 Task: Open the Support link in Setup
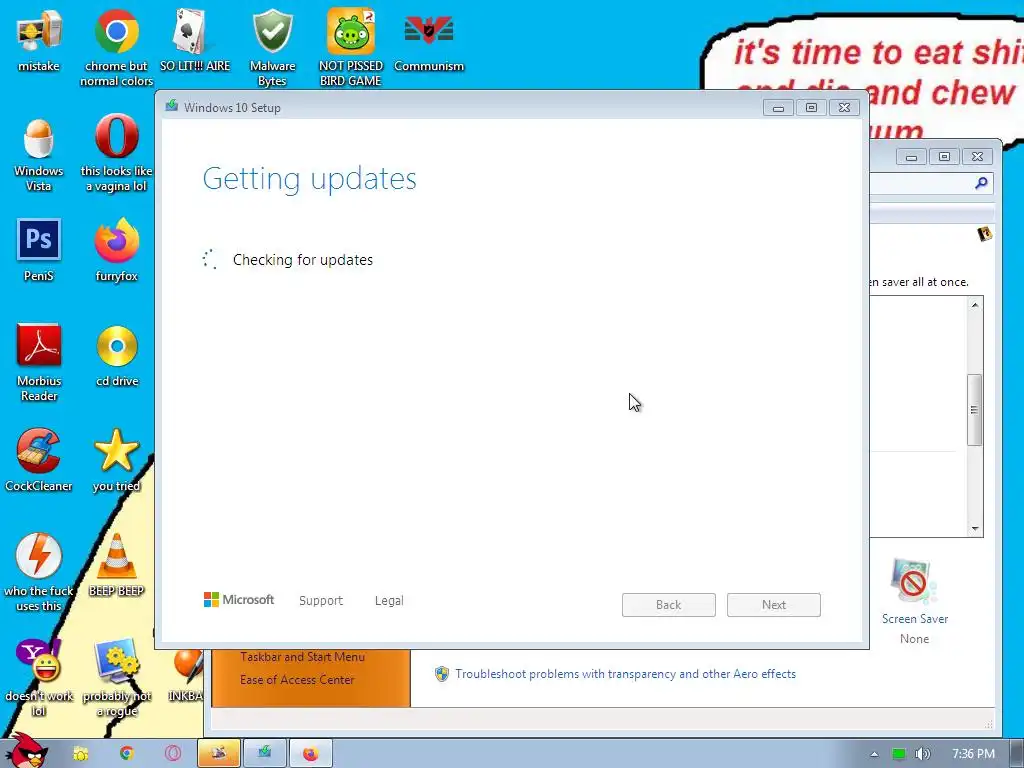click(x=321, y=600)
